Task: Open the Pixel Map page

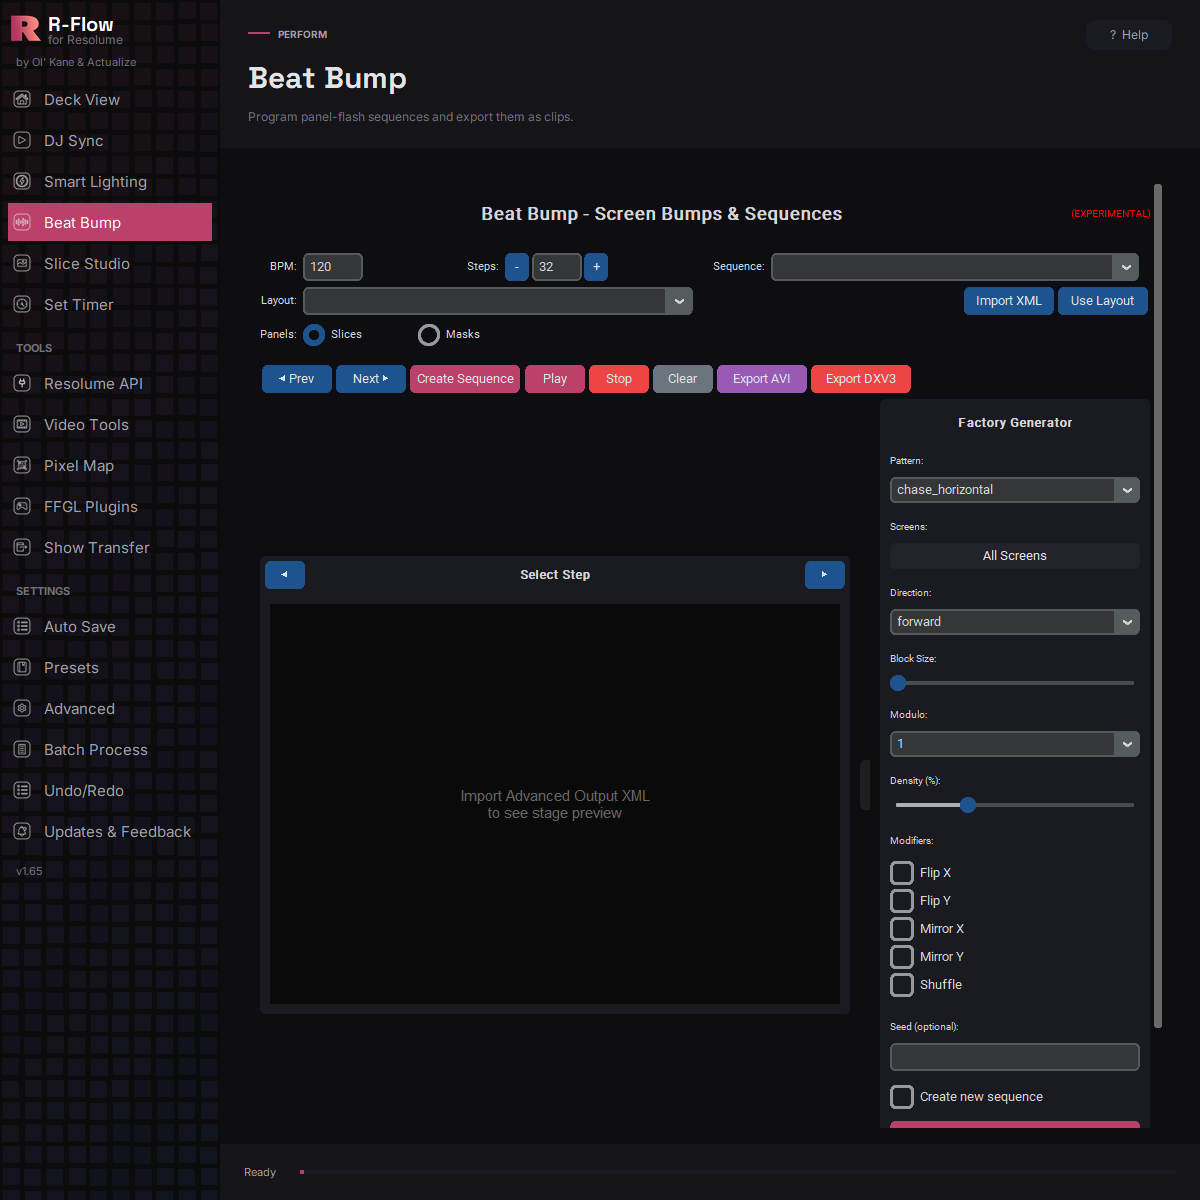Action: (110, 466)
